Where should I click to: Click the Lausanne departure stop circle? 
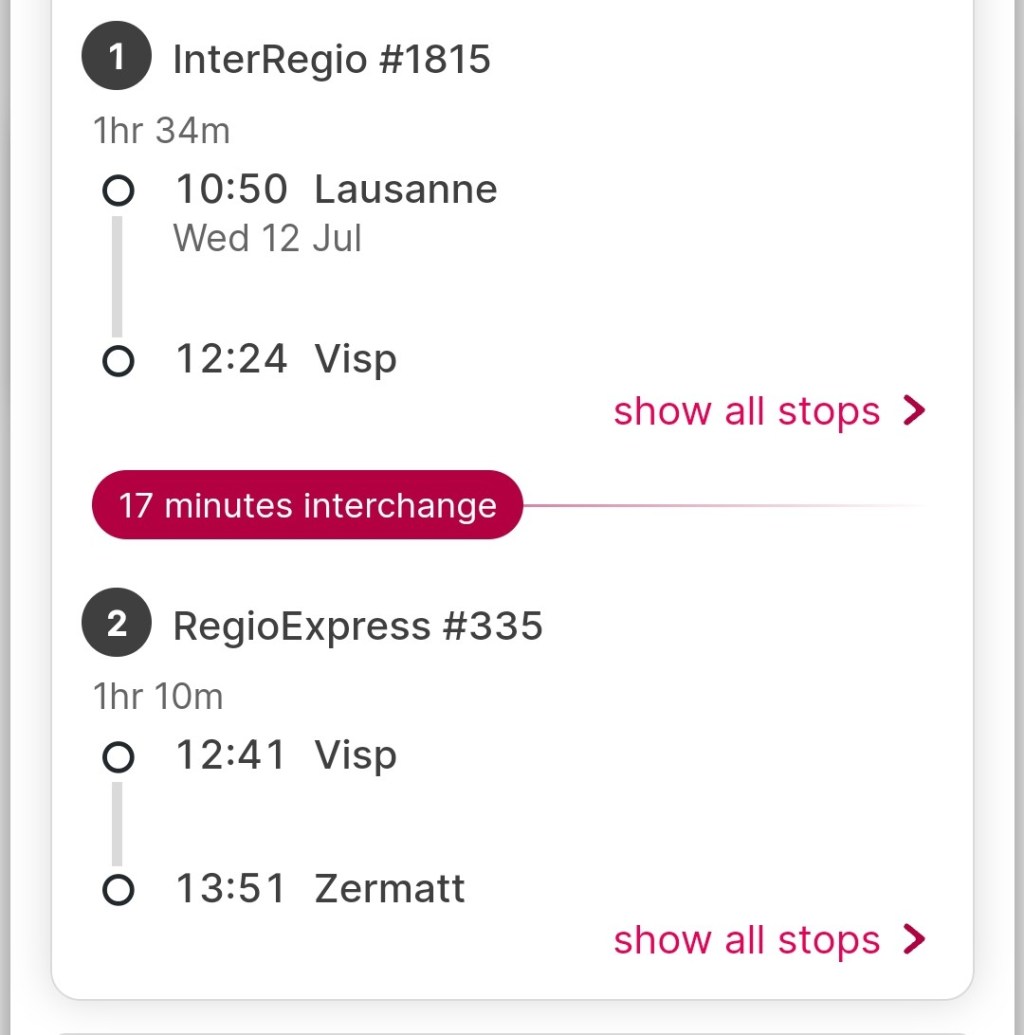118,190
